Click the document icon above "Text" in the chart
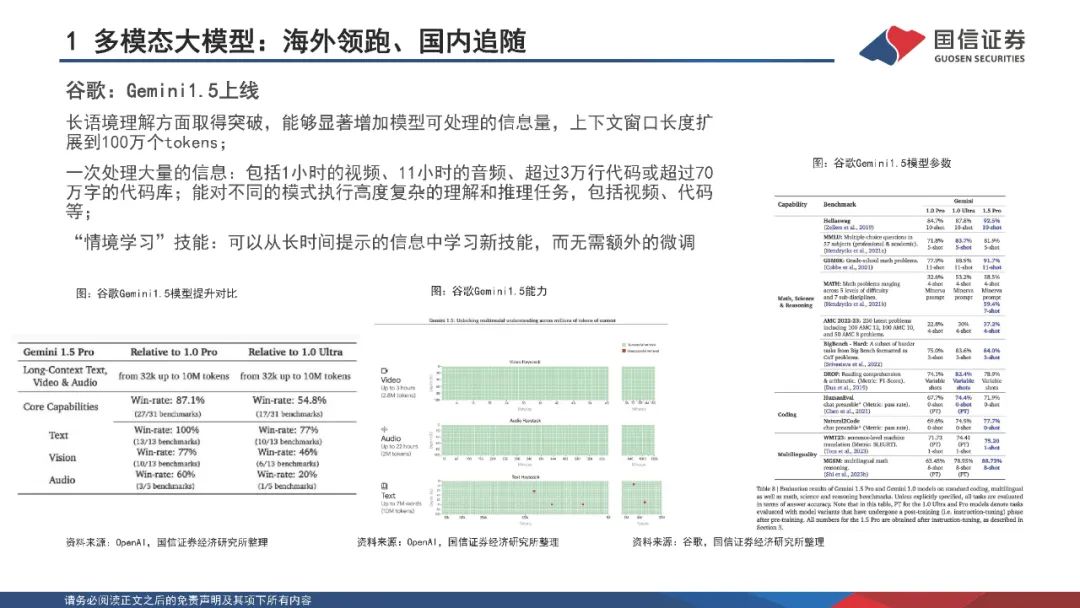The image size is (1080, 608). tap(385, 486)
